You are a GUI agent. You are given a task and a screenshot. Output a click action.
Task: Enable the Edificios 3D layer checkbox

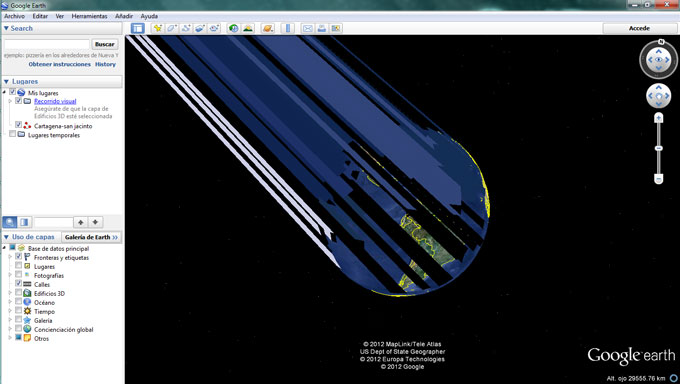click(x=18, y=292)
